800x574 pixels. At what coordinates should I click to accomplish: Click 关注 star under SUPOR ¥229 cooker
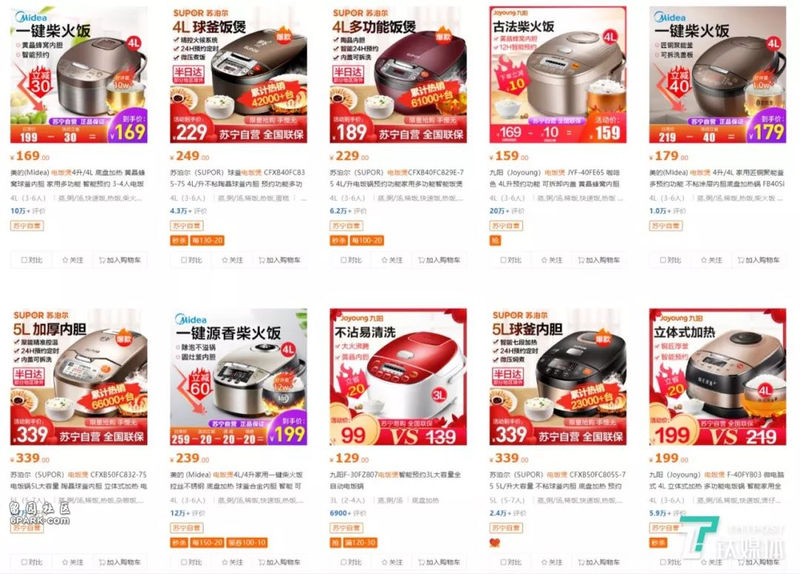pos(392,260)
